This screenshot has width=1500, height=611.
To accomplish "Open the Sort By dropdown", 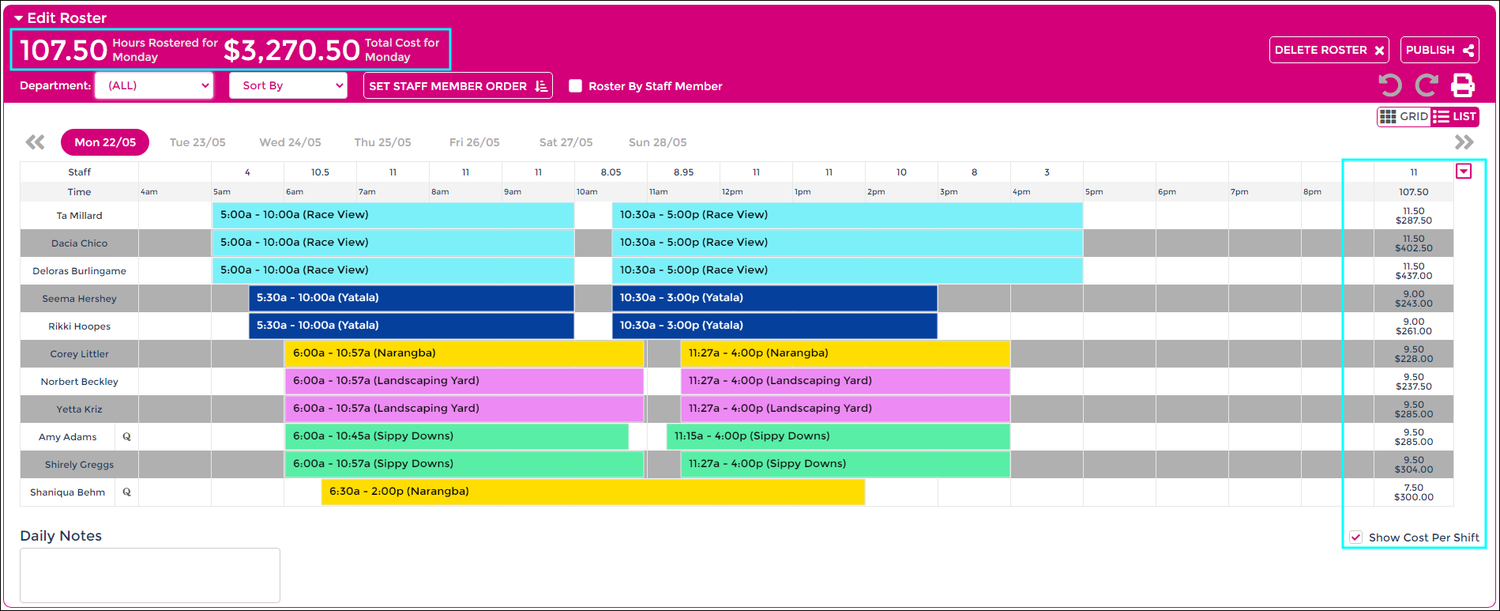I will tap(287, 86).
